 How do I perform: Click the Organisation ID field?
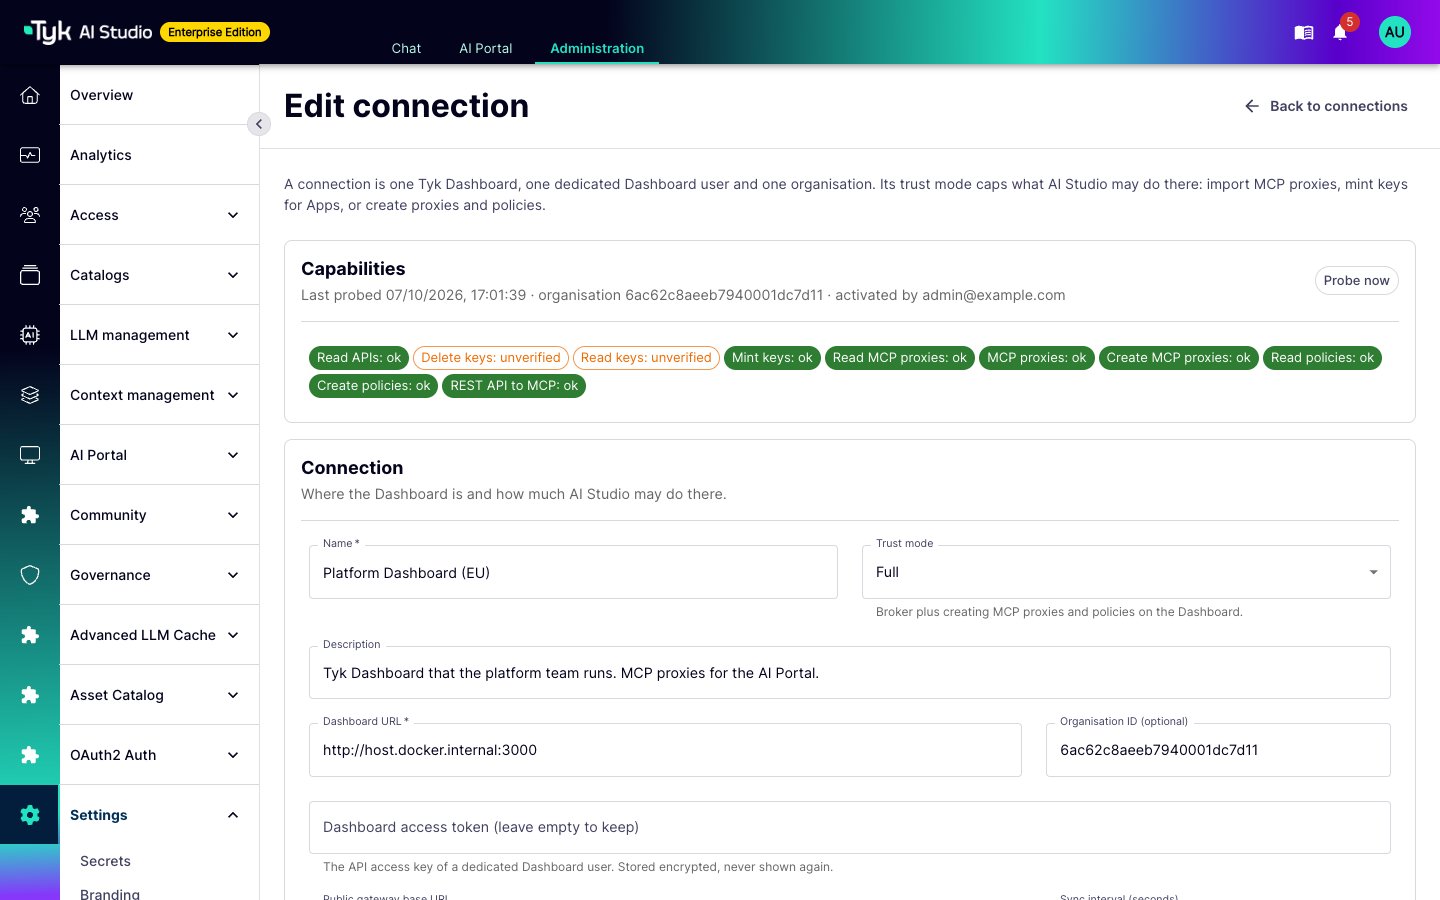pyautogui.click(x=1218, y=750)
